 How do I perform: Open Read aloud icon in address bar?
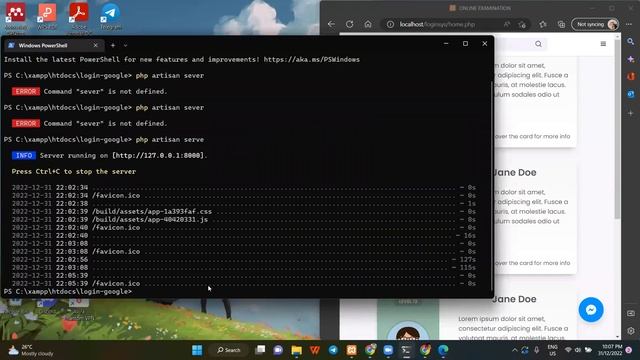[507, 24]
